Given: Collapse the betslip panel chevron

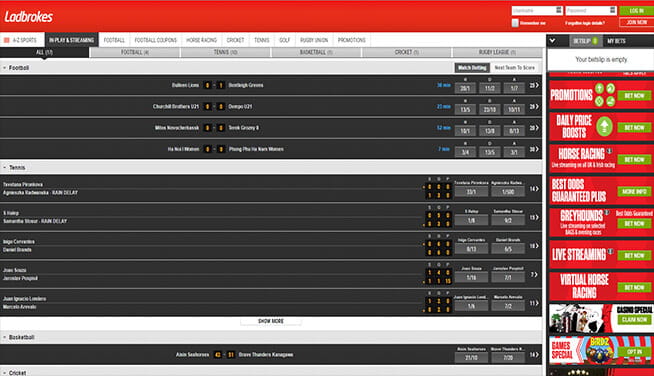Looking at the screenshot, I should click(553, 41).
